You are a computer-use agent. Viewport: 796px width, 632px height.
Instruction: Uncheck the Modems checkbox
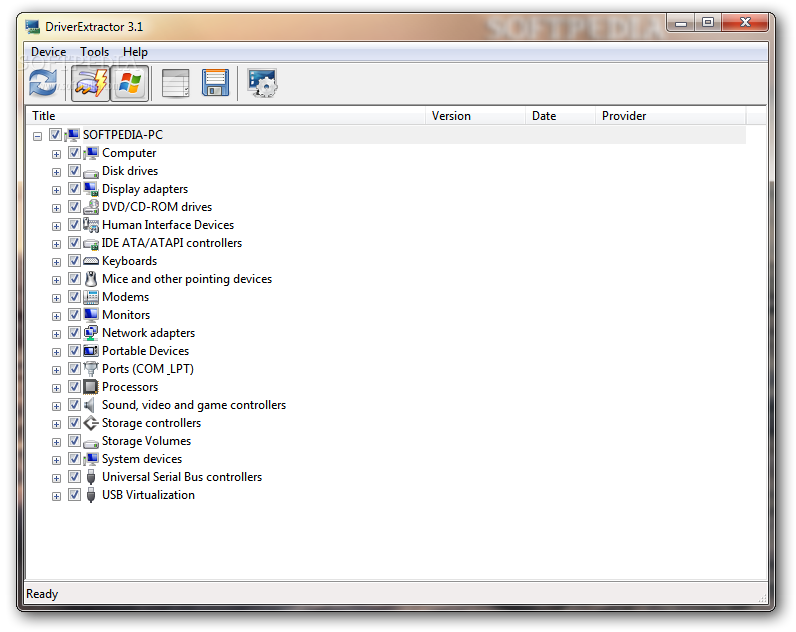tap(74, 296)
